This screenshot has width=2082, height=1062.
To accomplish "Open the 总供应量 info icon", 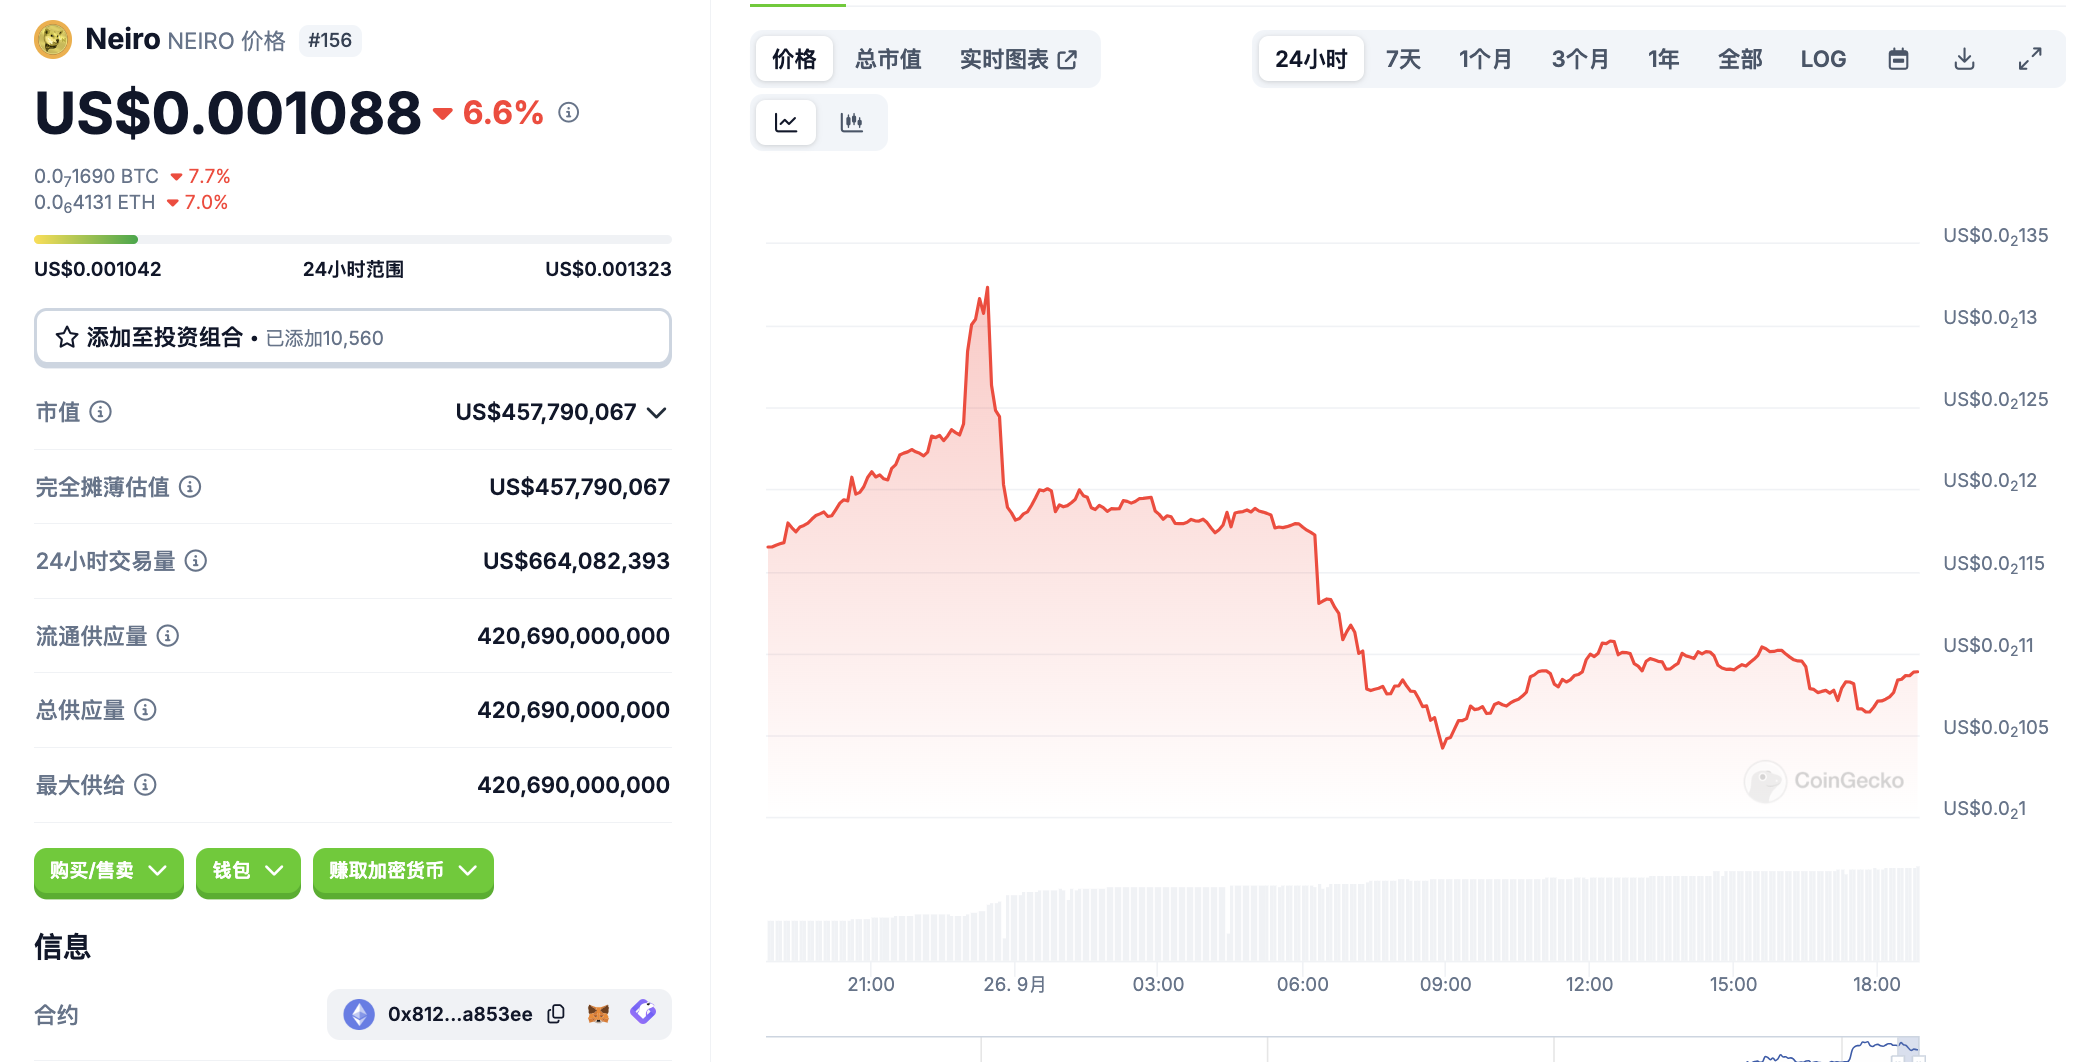I will click(x=145, y=710).
